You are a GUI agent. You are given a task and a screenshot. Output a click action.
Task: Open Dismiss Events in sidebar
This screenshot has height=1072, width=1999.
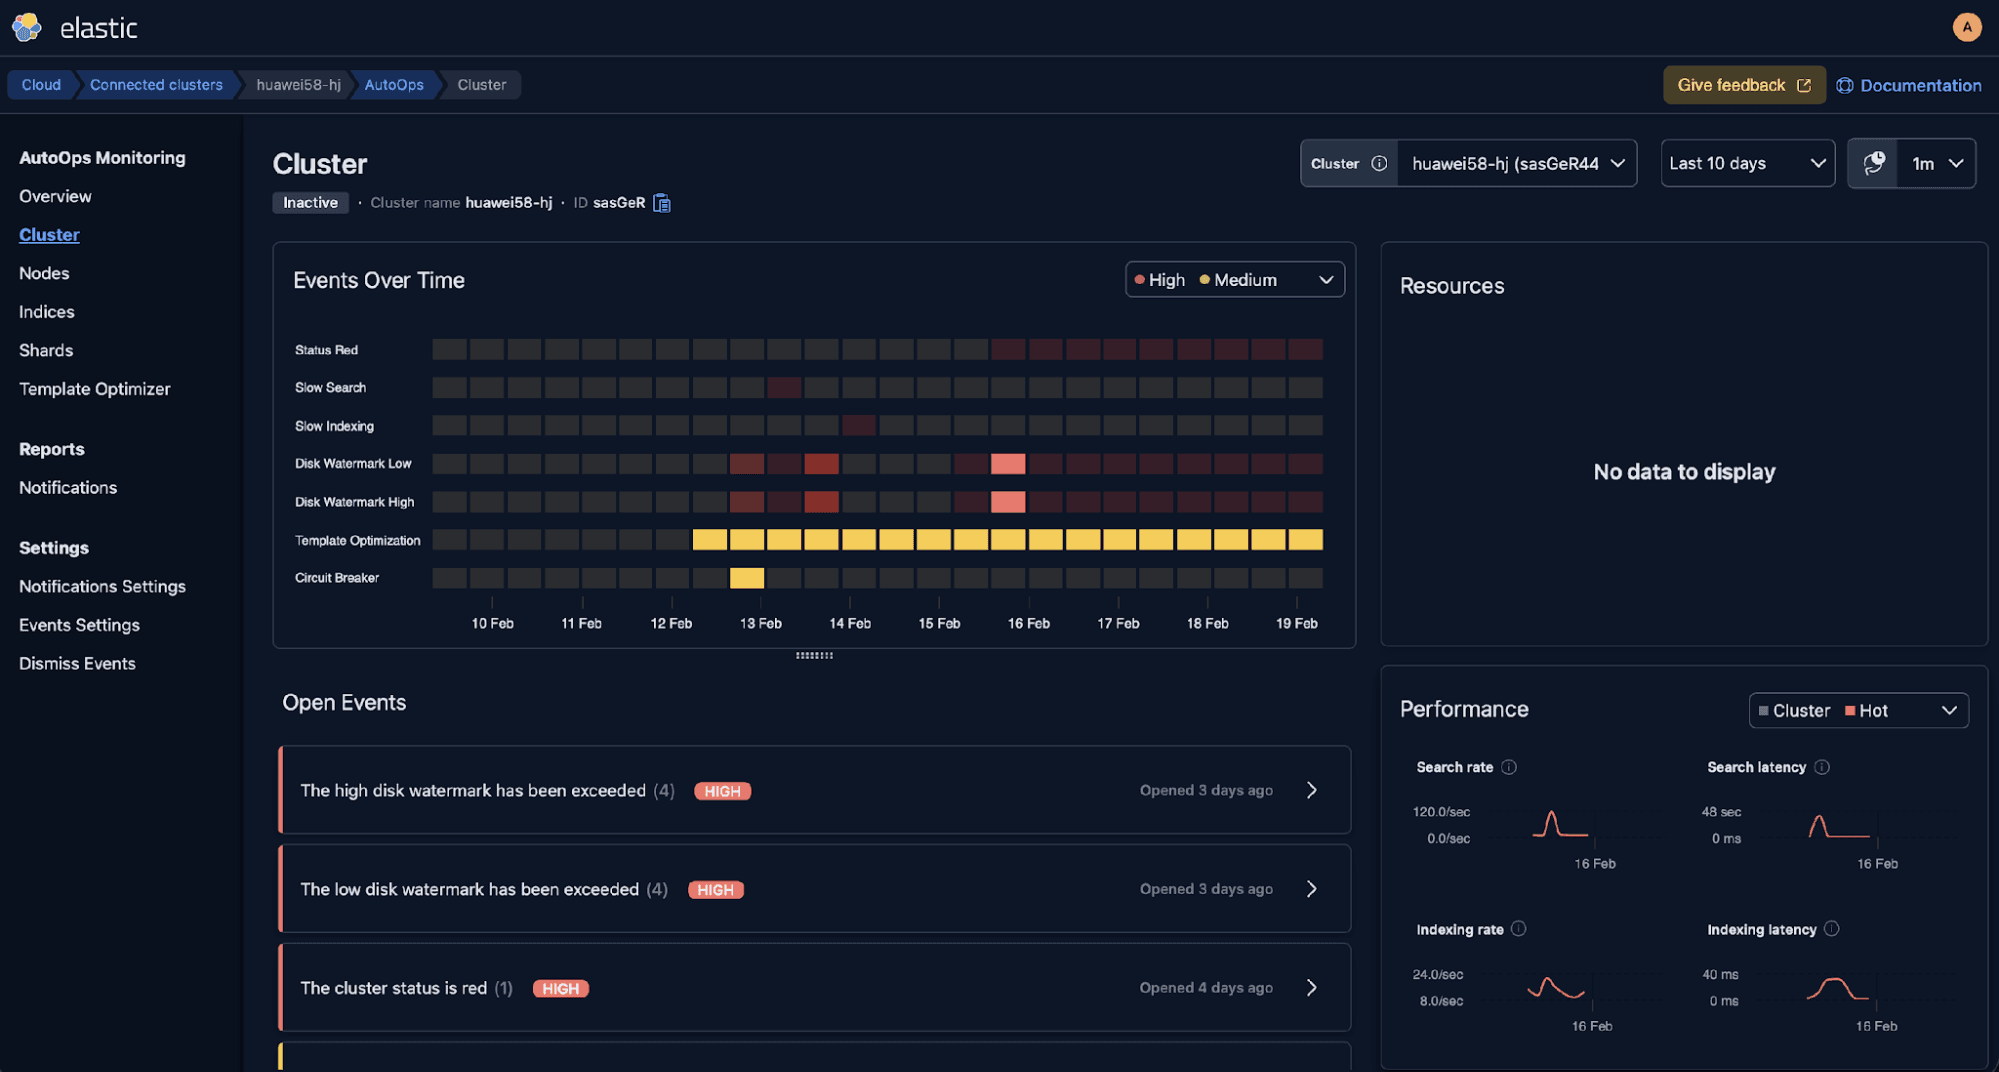tap(77, 664)
